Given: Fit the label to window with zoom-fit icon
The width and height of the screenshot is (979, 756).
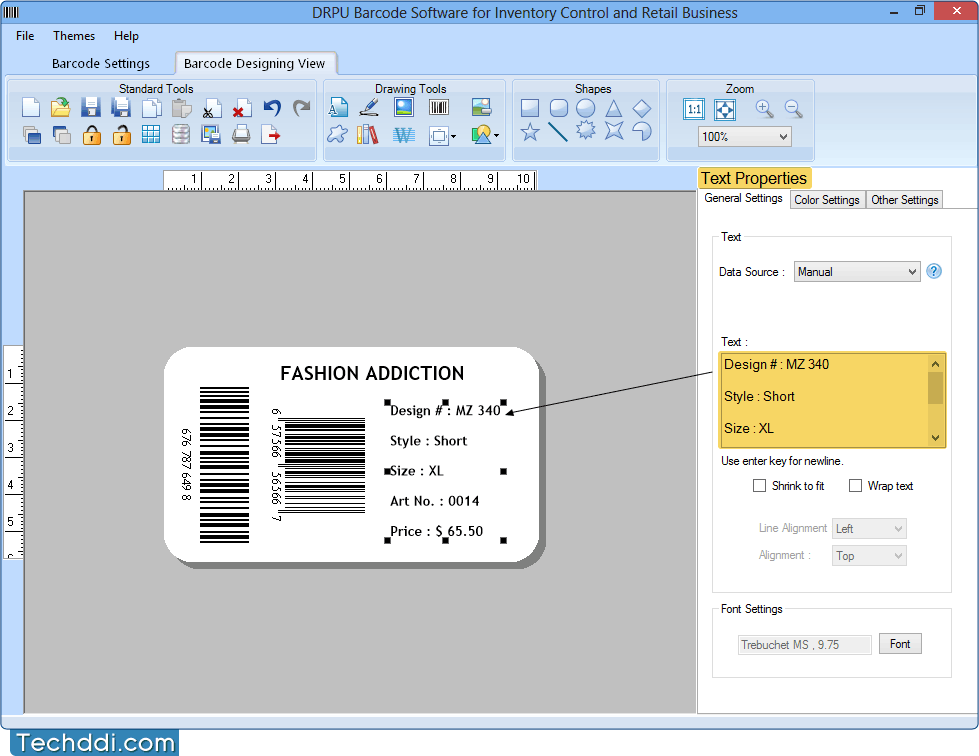Looking at the screenshot, I should (725, 110).
